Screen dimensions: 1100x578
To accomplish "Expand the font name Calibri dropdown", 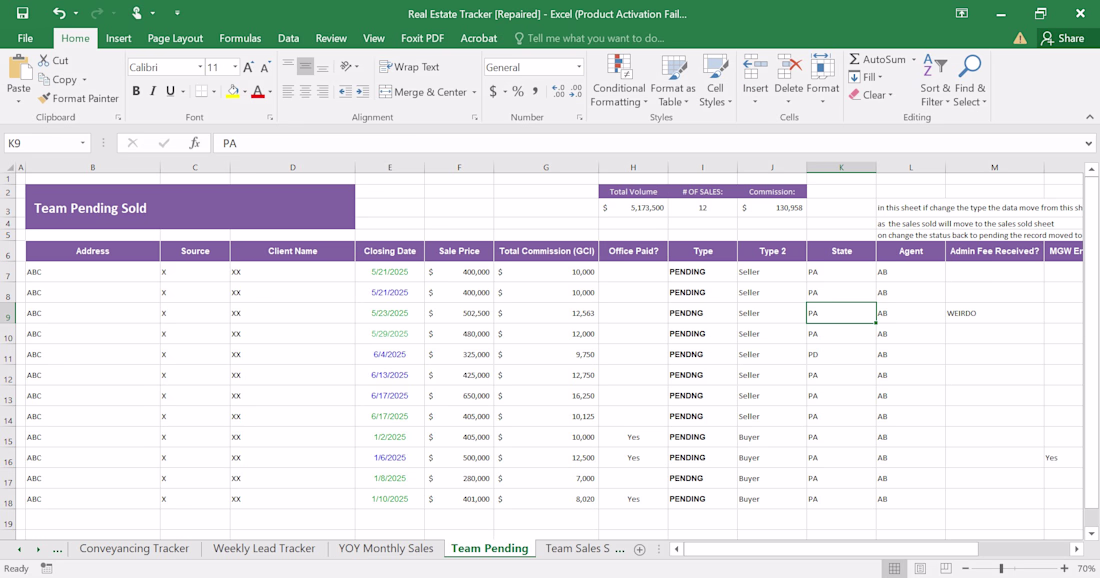I will (200, 67).
